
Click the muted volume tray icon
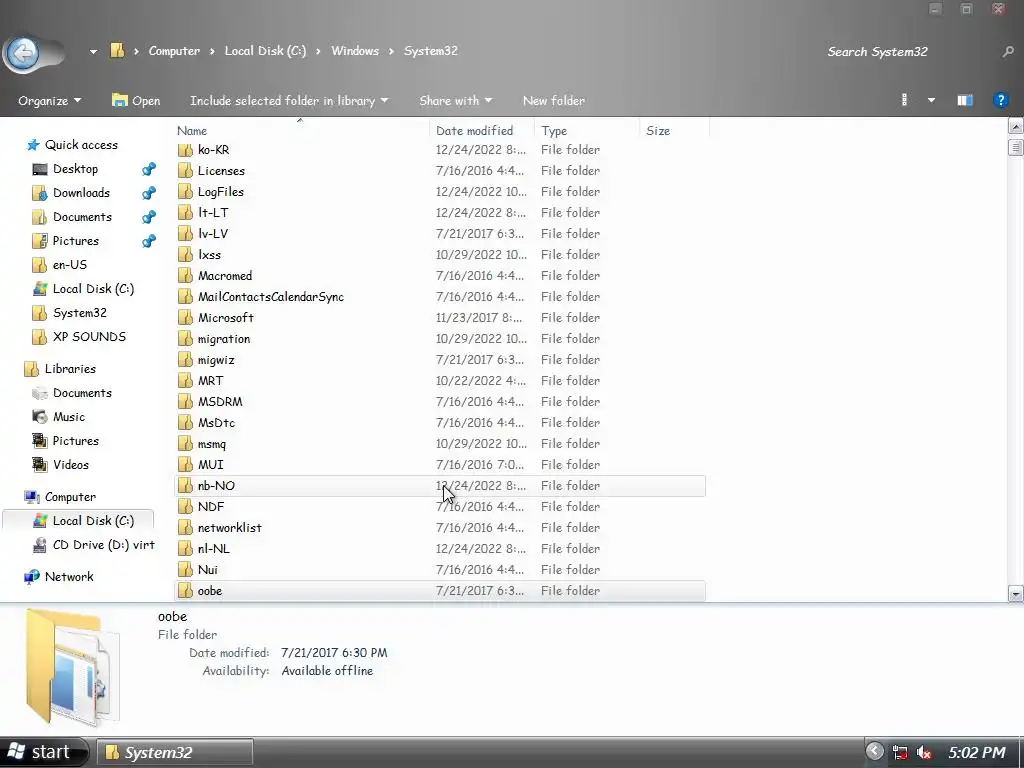[x=923, y=753]
